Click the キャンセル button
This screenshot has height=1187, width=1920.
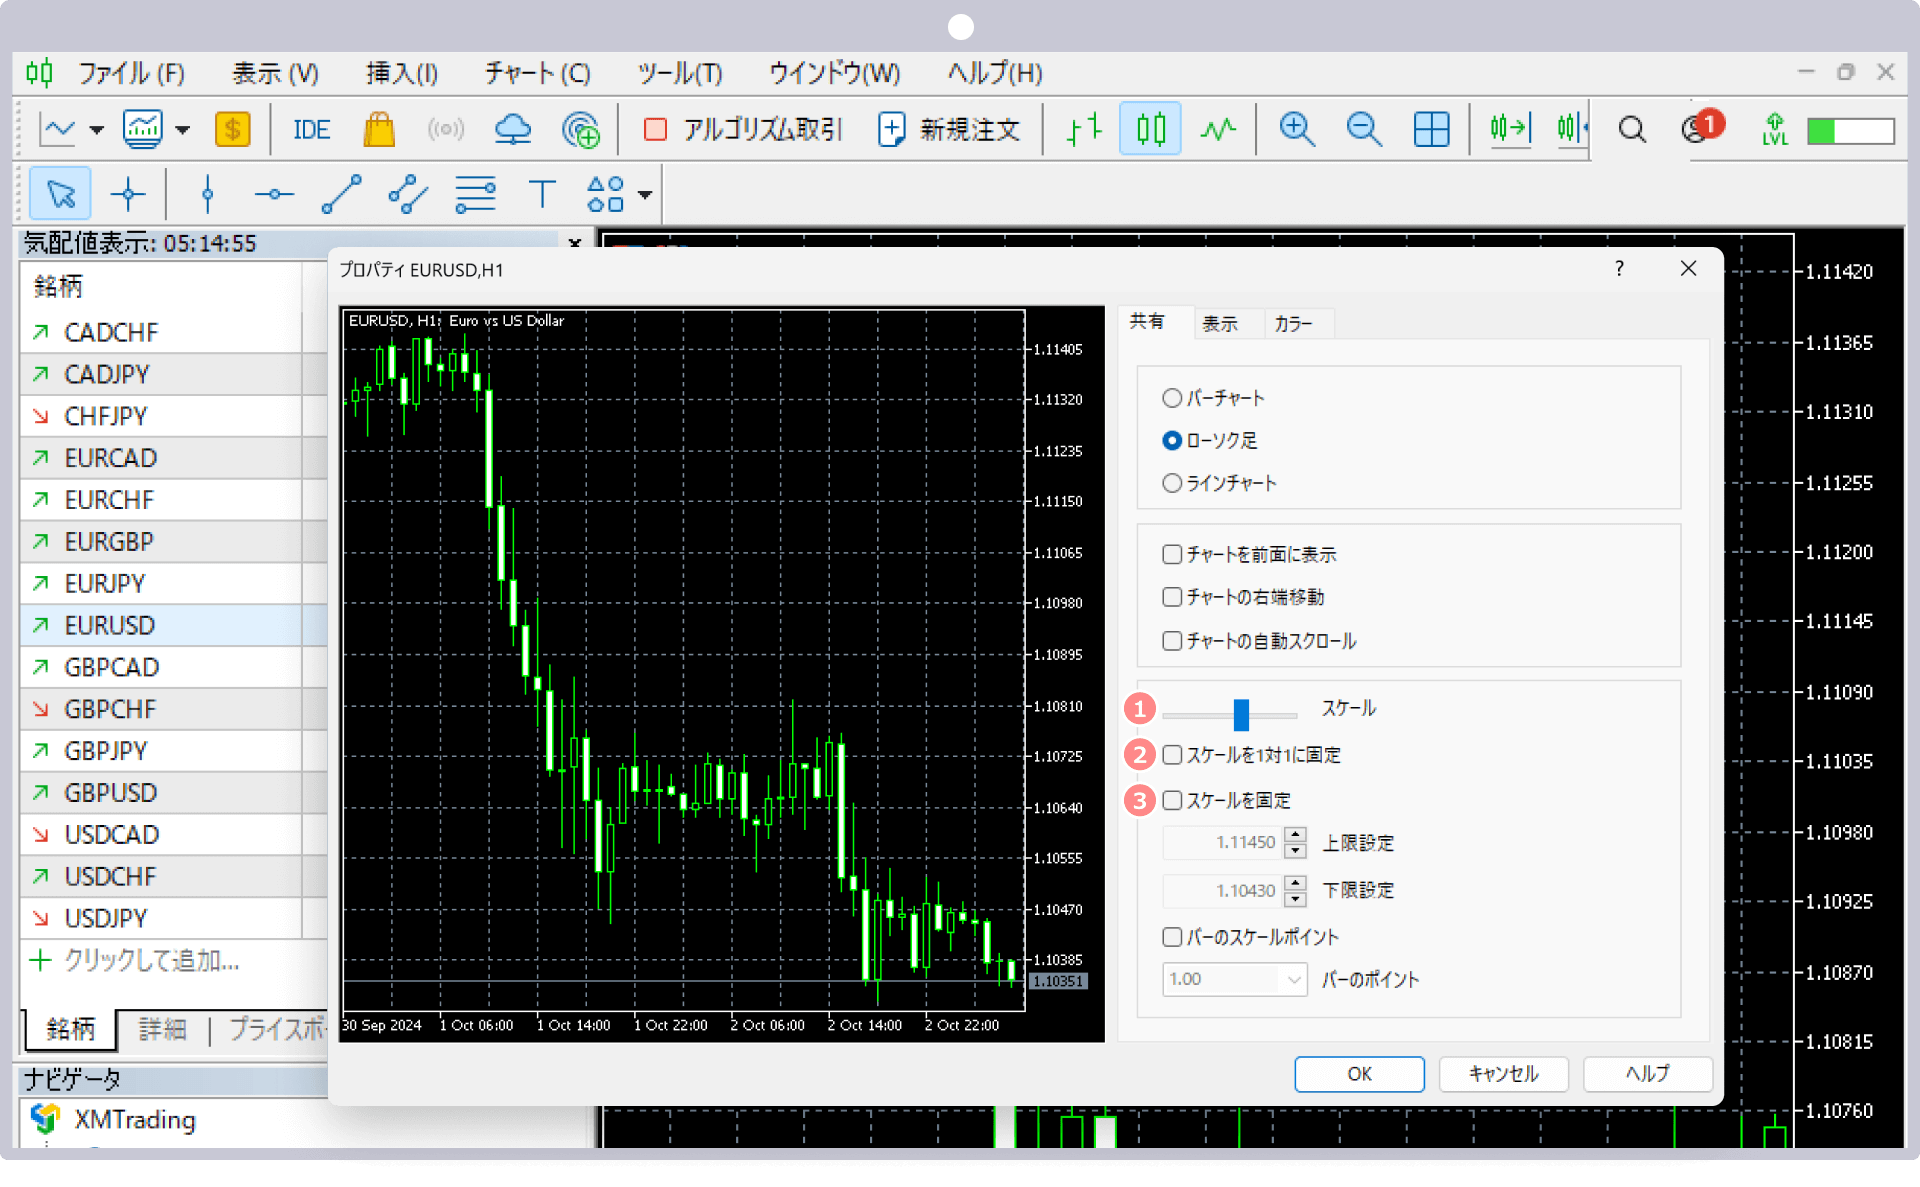[x=1503, y=1074]
